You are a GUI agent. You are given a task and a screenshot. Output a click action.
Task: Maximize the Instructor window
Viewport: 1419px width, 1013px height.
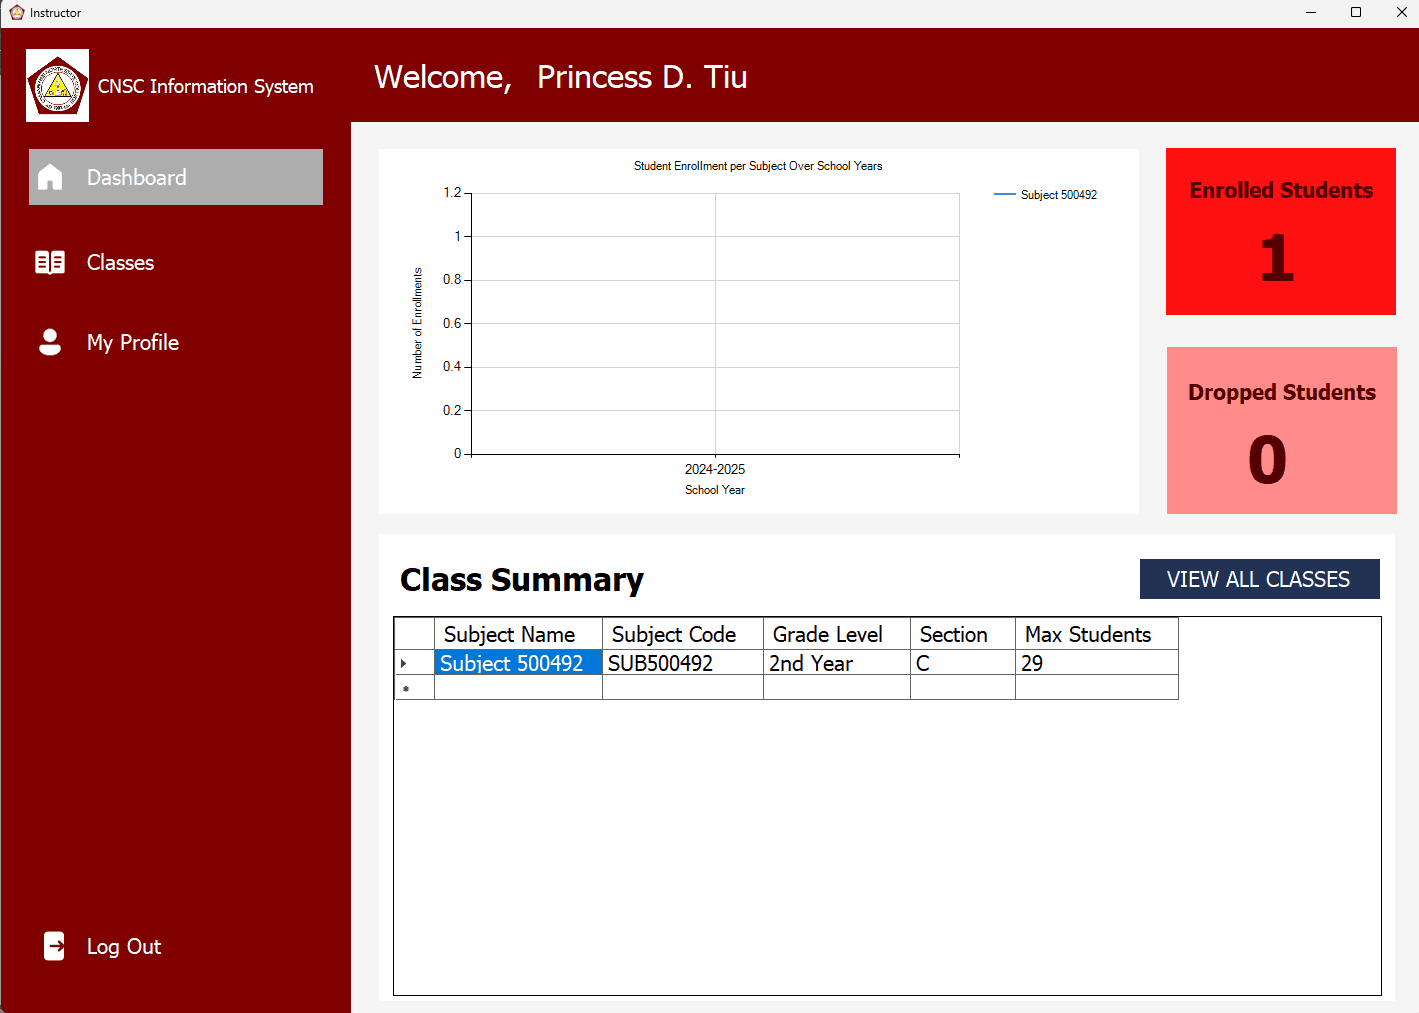point(1356,13)
